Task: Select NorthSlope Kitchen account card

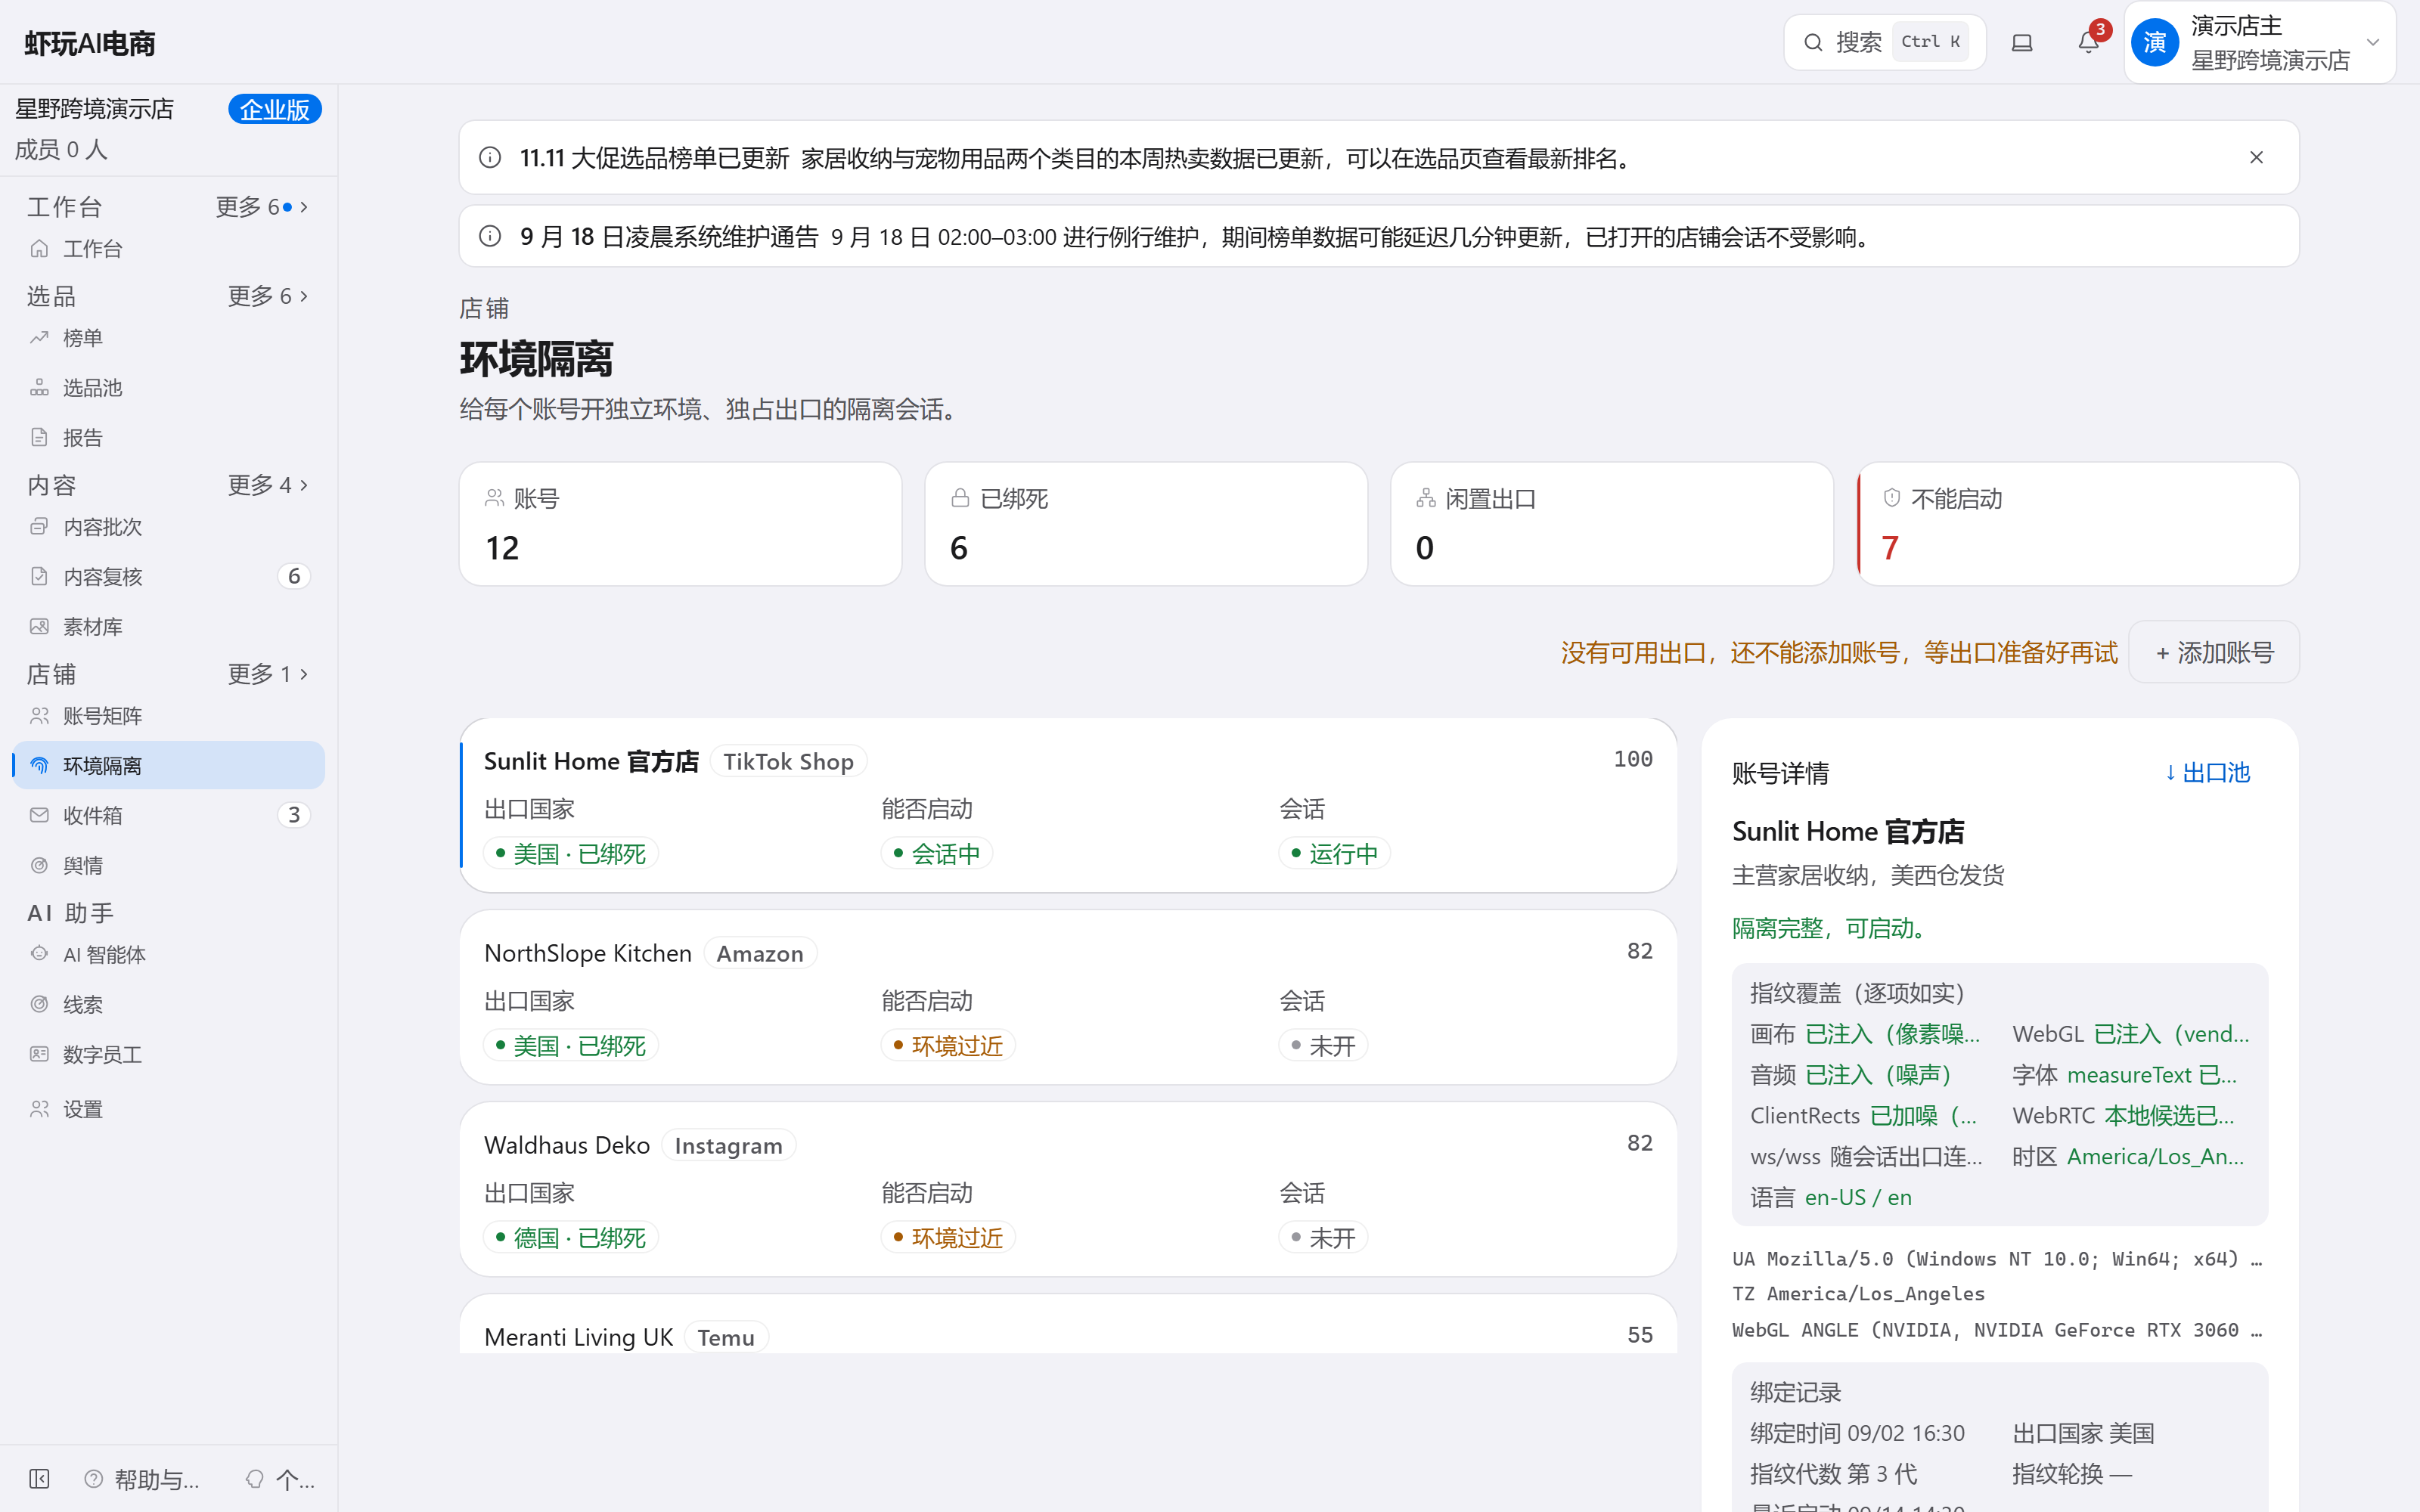Action: pyautogui.click(x=1068, y=997)
